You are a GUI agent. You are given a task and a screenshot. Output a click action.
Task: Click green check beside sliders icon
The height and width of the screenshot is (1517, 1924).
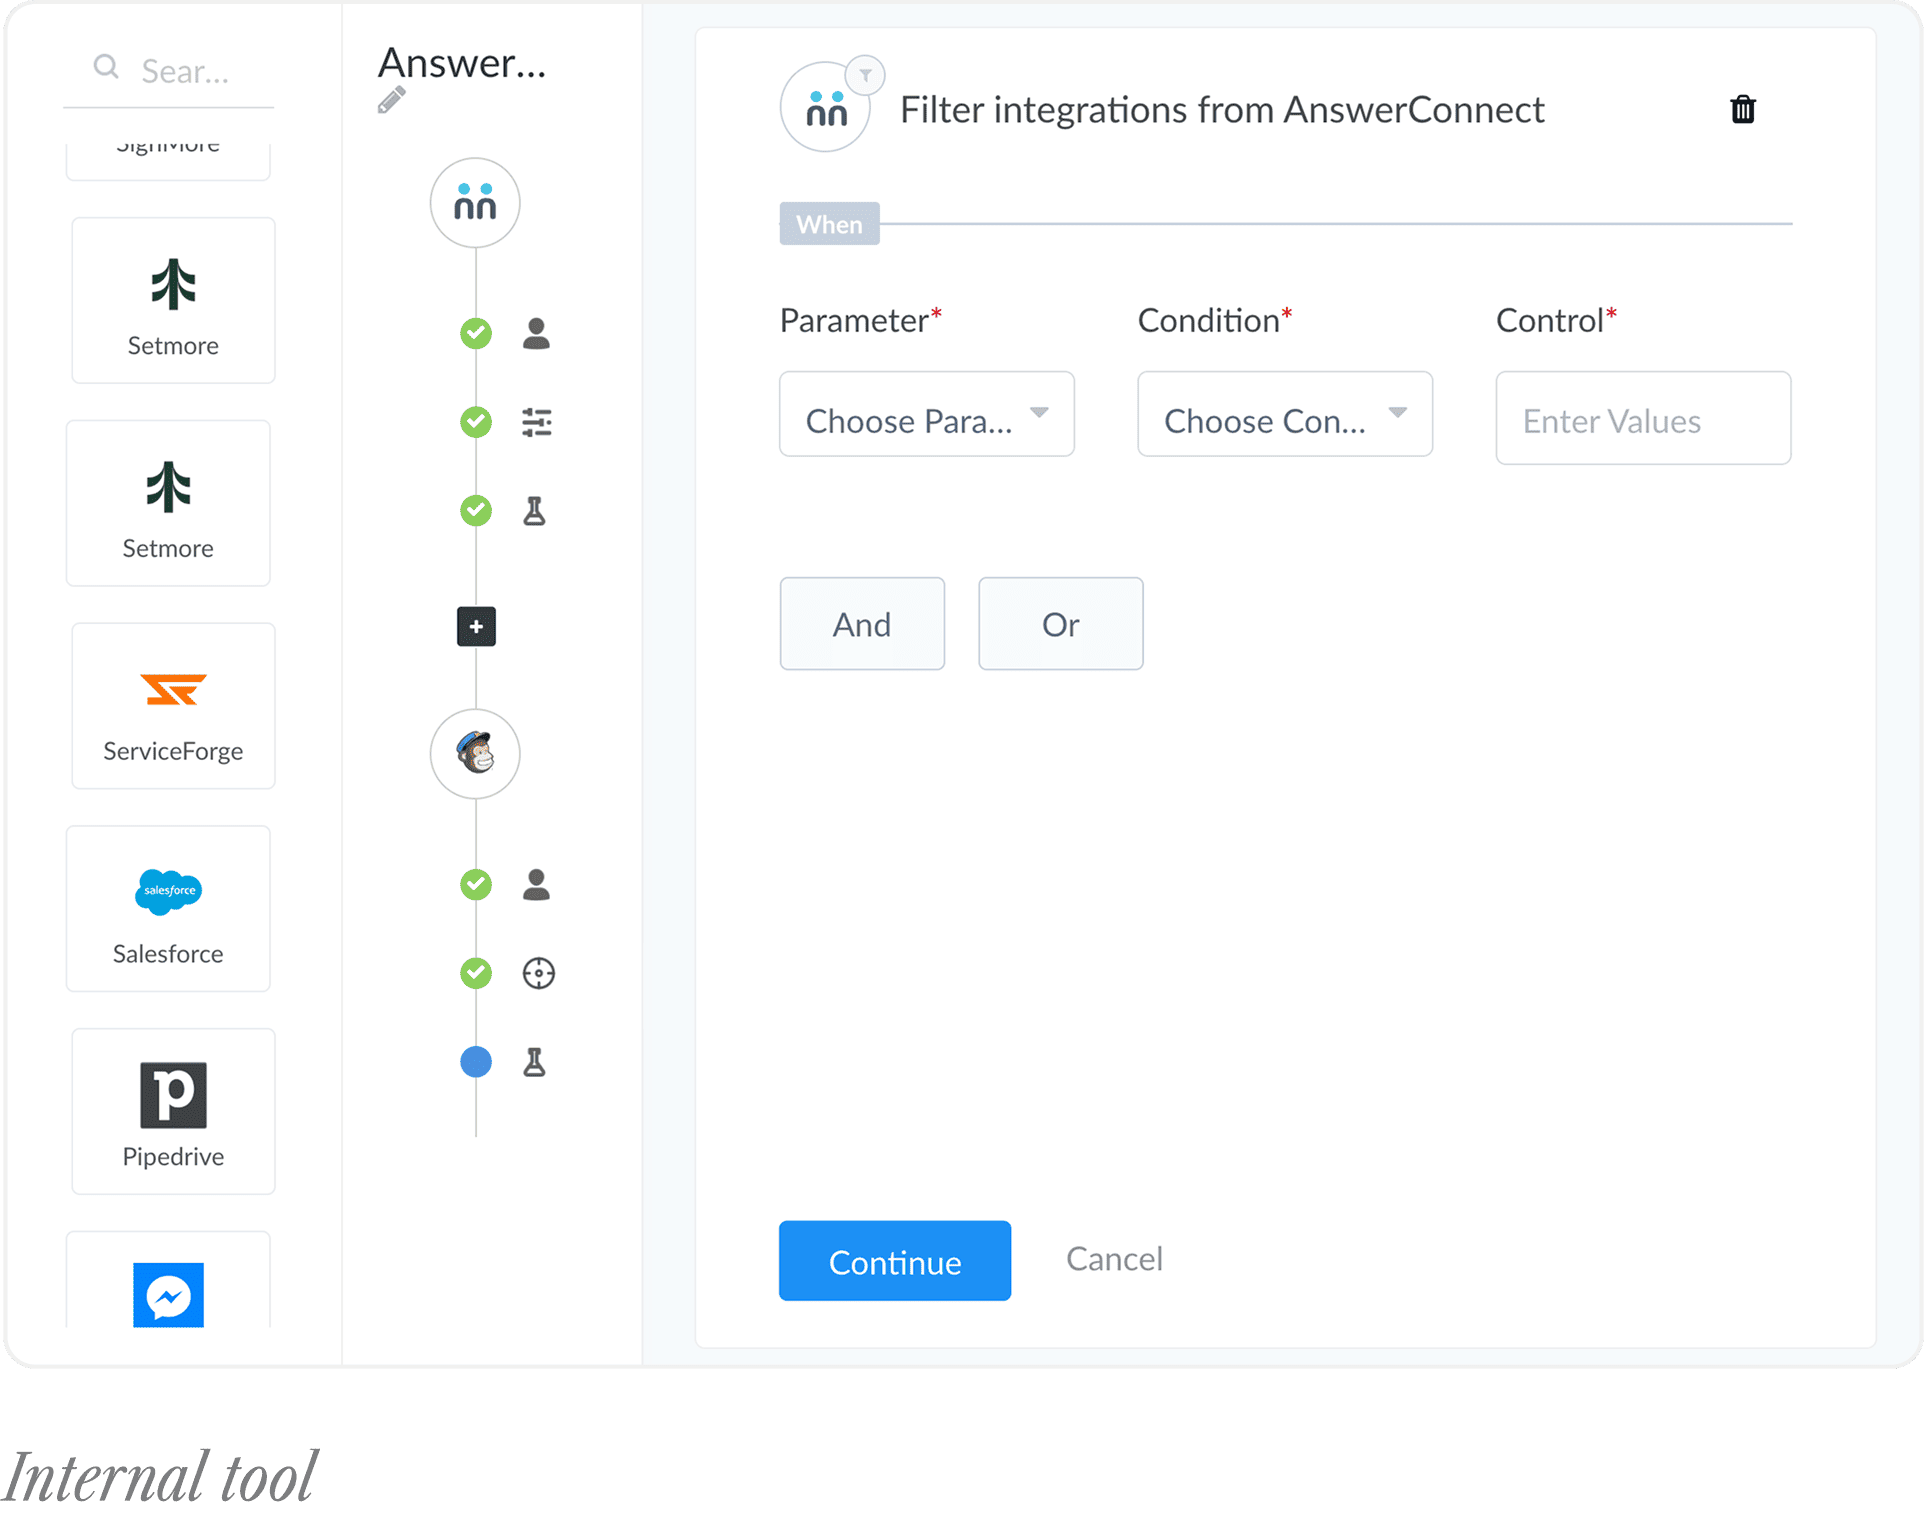pyautogui.click(x=476, y=422)
